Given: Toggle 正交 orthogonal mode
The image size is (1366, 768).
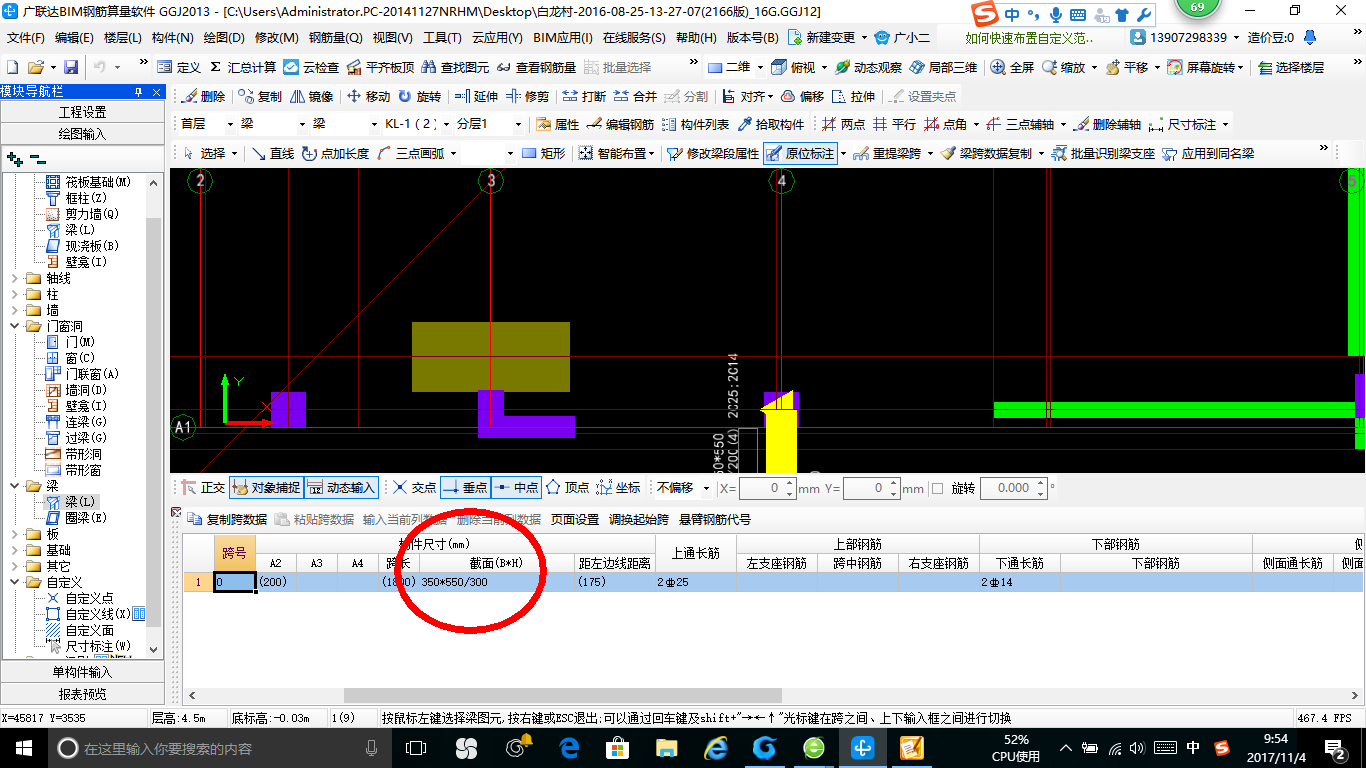Looking at the screenshot, I should (x=203, y=488).
